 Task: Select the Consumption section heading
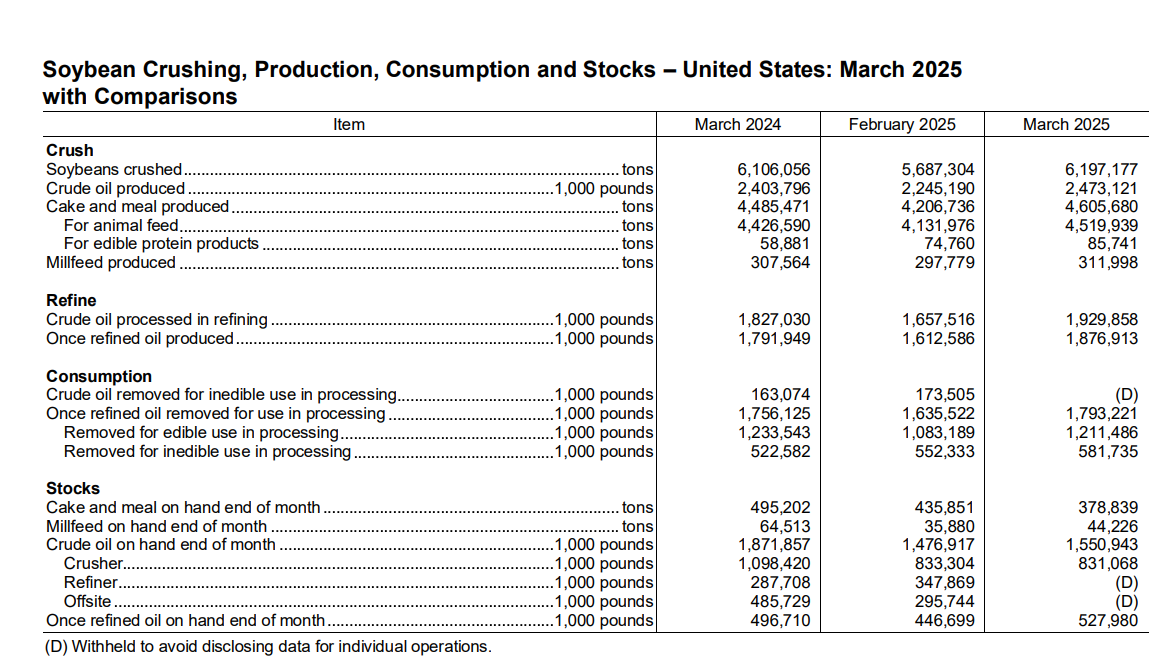[99, 376]
